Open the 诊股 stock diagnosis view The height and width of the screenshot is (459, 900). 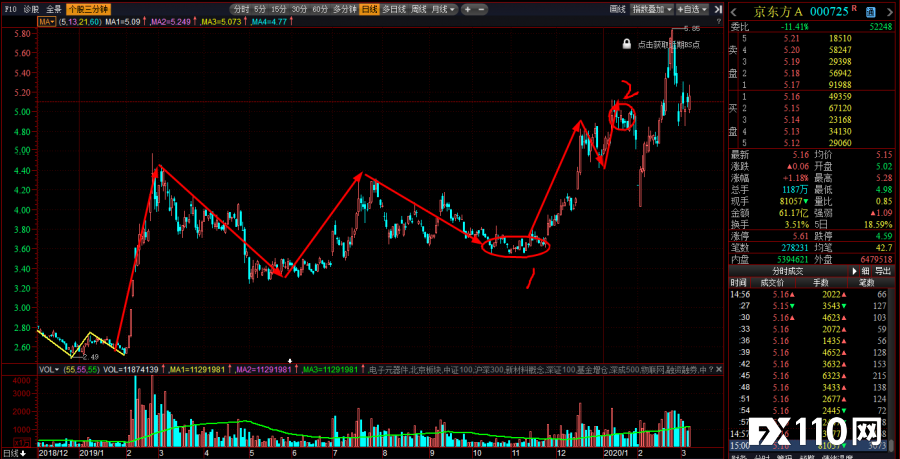coord(30,9)
